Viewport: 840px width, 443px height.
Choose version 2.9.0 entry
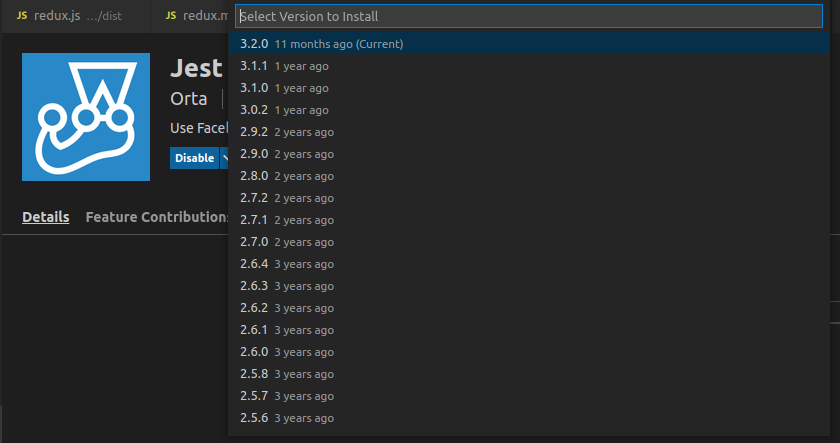click(529, 154)
